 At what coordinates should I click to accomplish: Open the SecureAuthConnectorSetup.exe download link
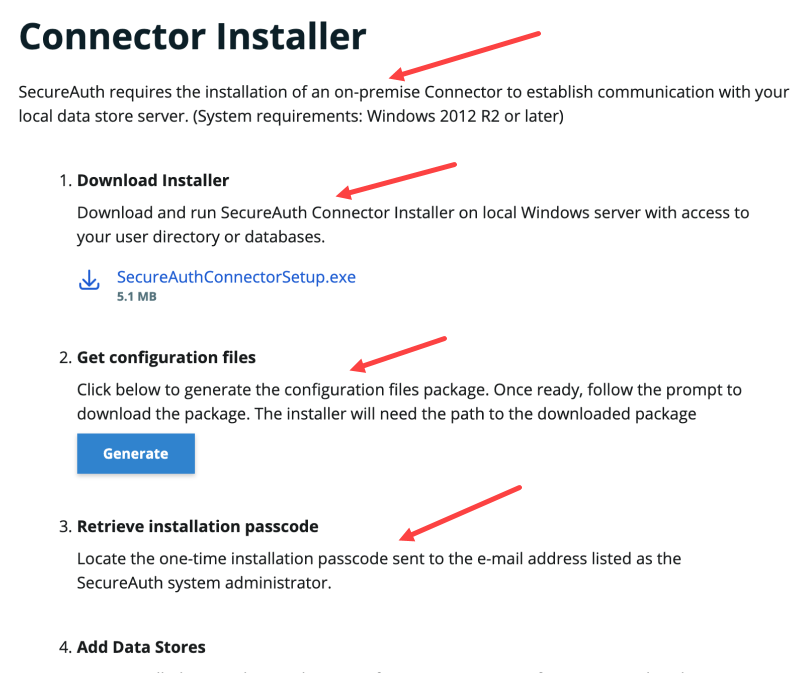click(236, 277)
